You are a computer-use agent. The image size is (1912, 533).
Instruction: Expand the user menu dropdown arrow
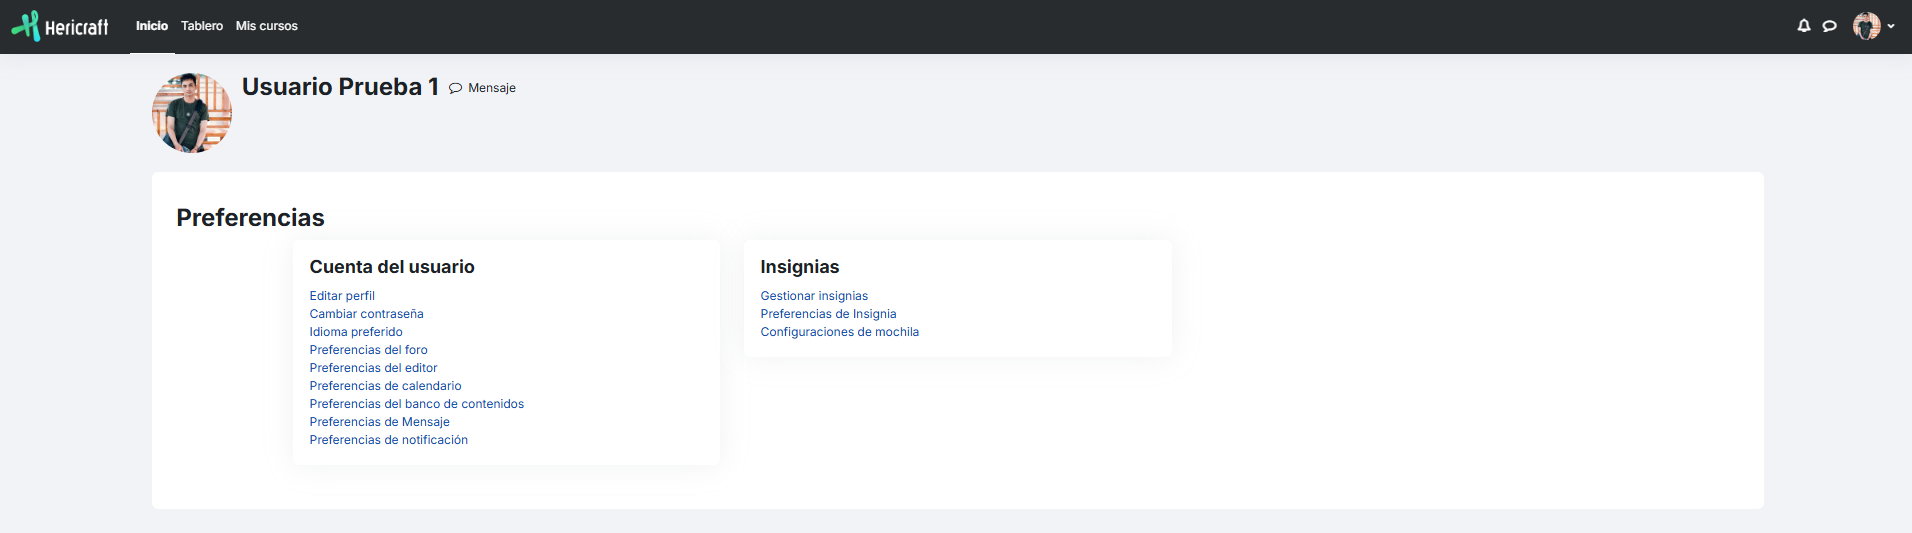[1891, 26]
